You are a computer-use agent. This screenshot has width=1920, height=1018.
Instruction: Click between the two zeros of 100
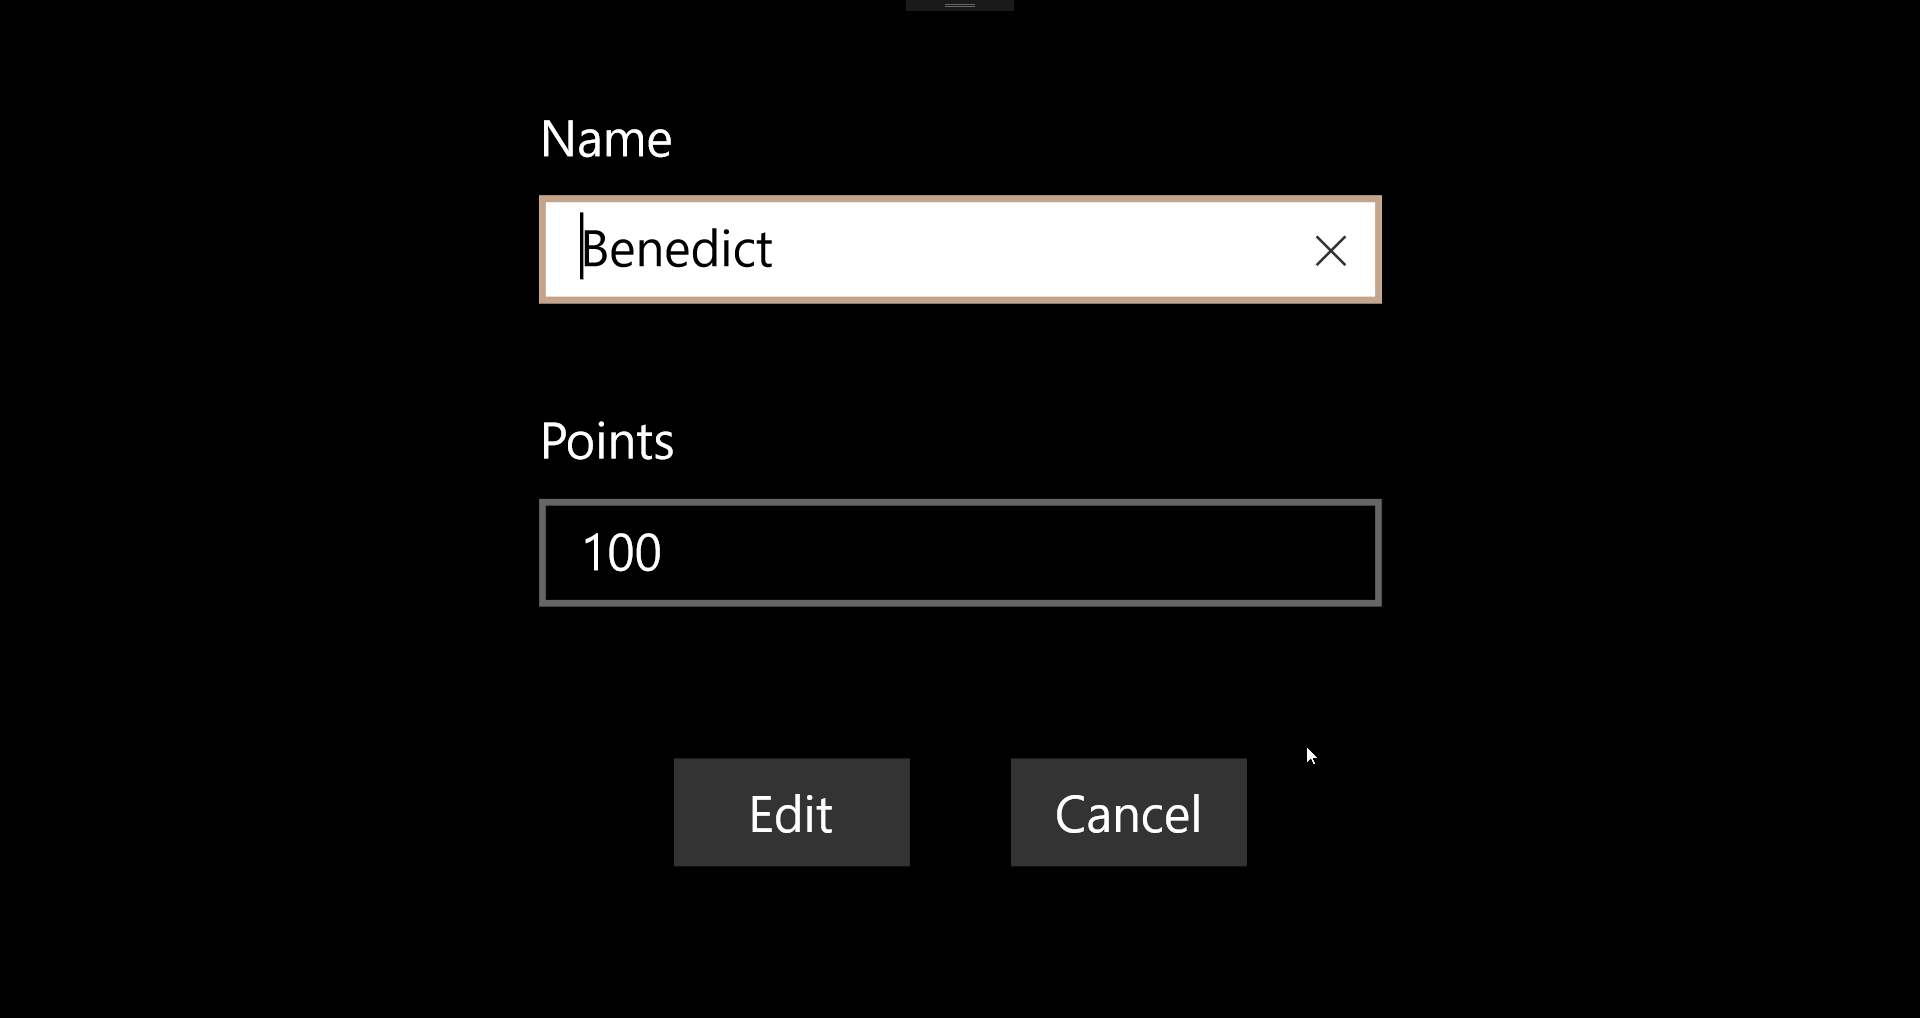pyautogui.click(x=634, y=553)
